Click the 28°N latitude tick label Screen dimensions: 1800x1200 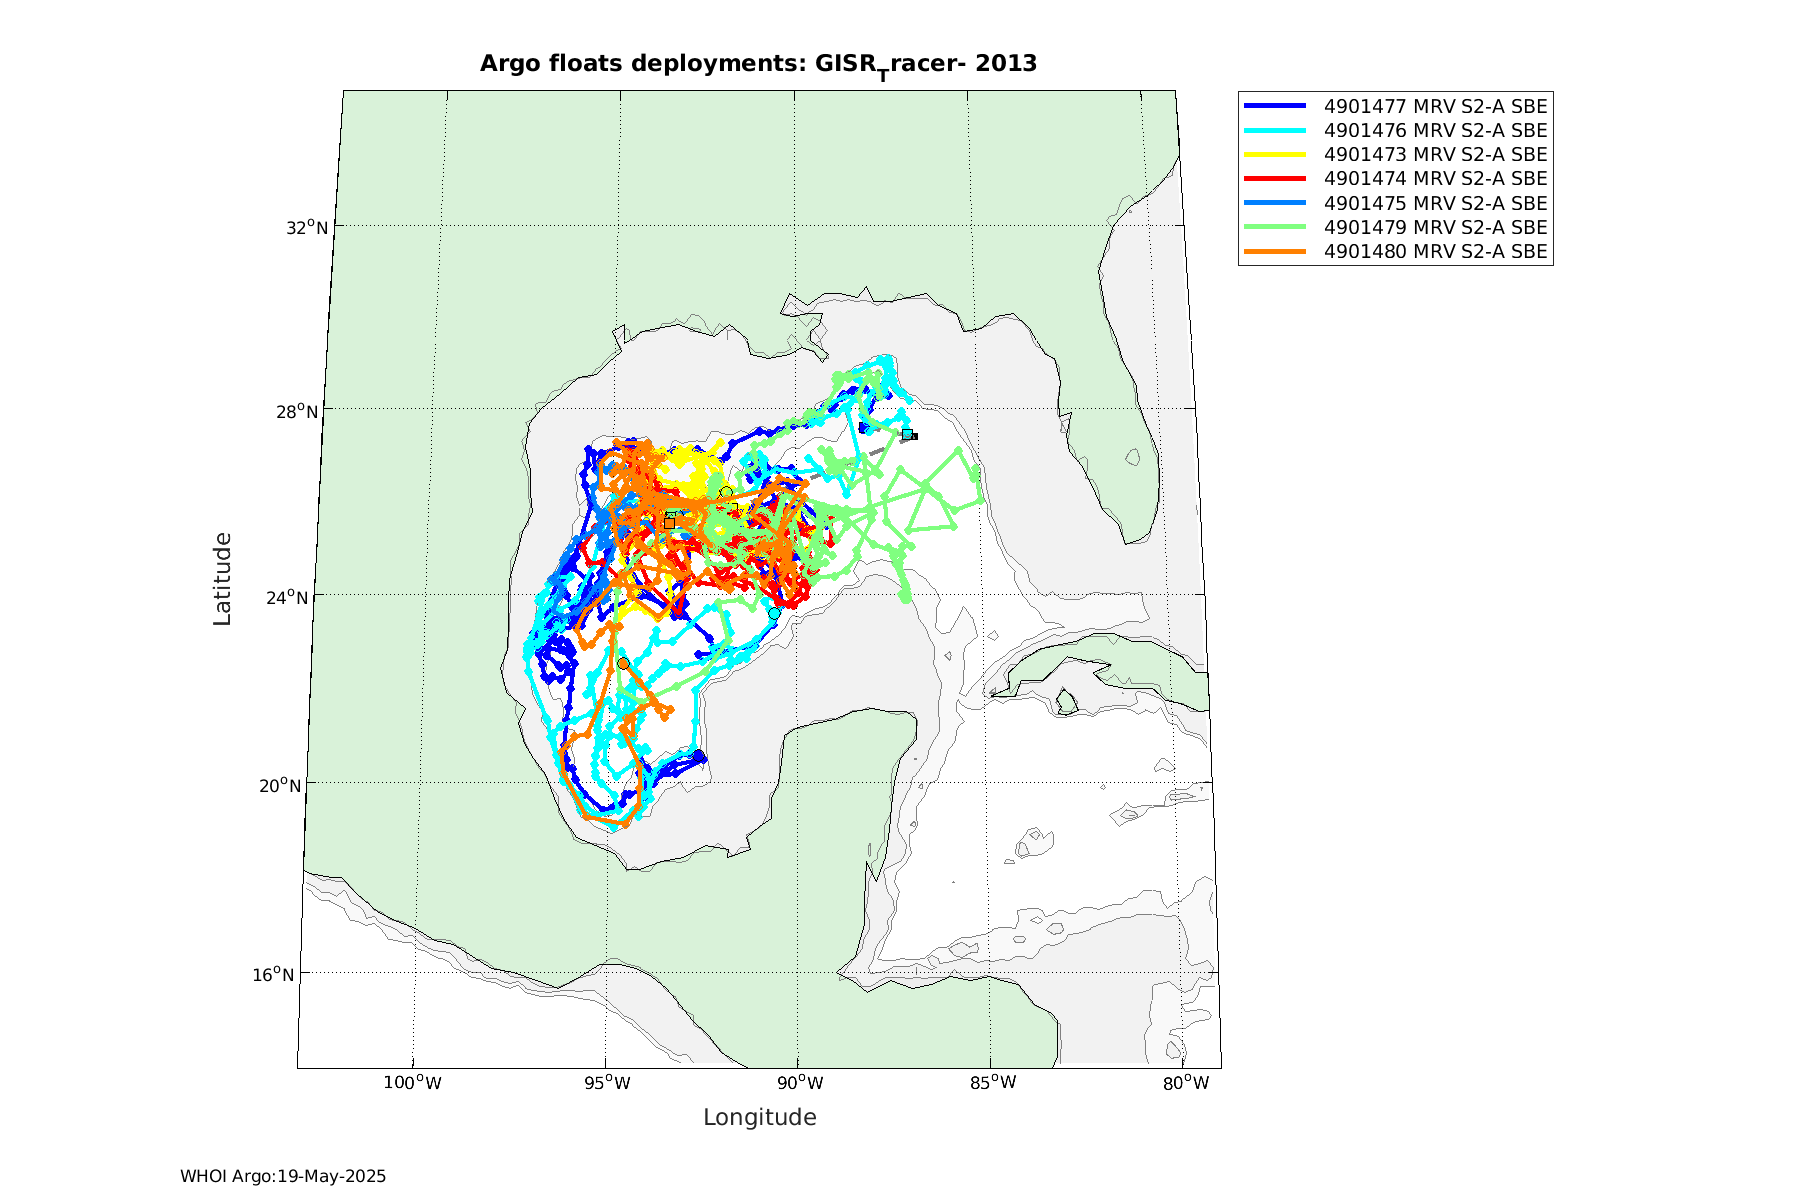(x=298, y=412)
